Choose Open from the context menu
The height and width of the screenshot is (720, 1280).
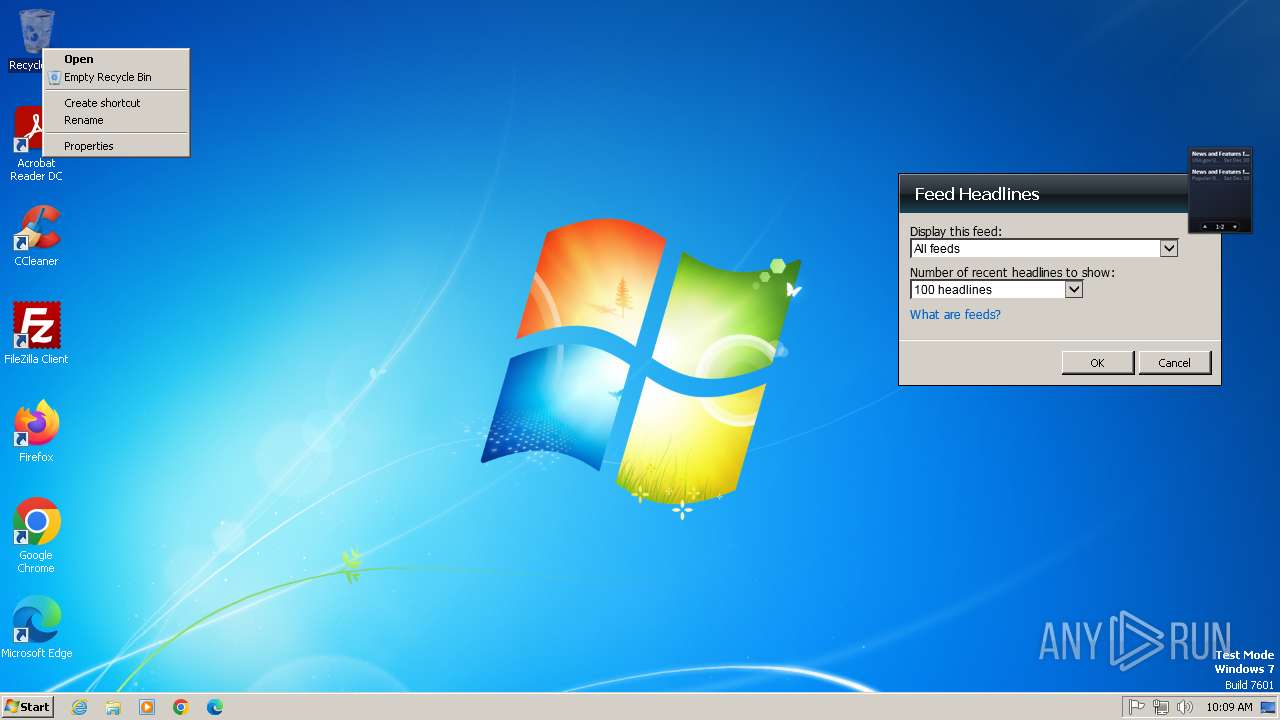116,59
